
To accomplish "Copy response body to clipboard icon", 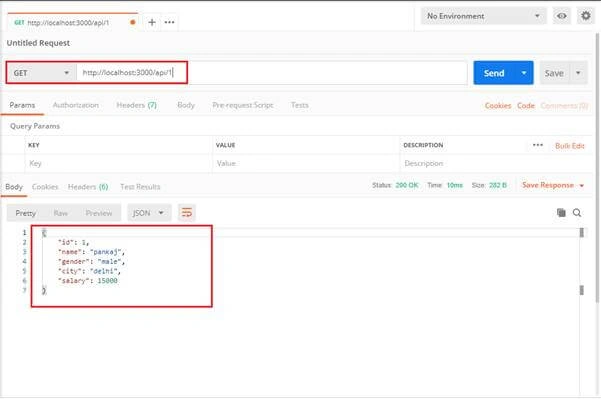I will tap(561, 213).
